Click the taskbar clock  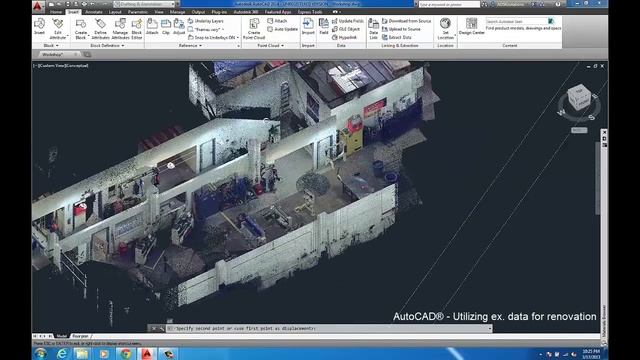(591, 353)
